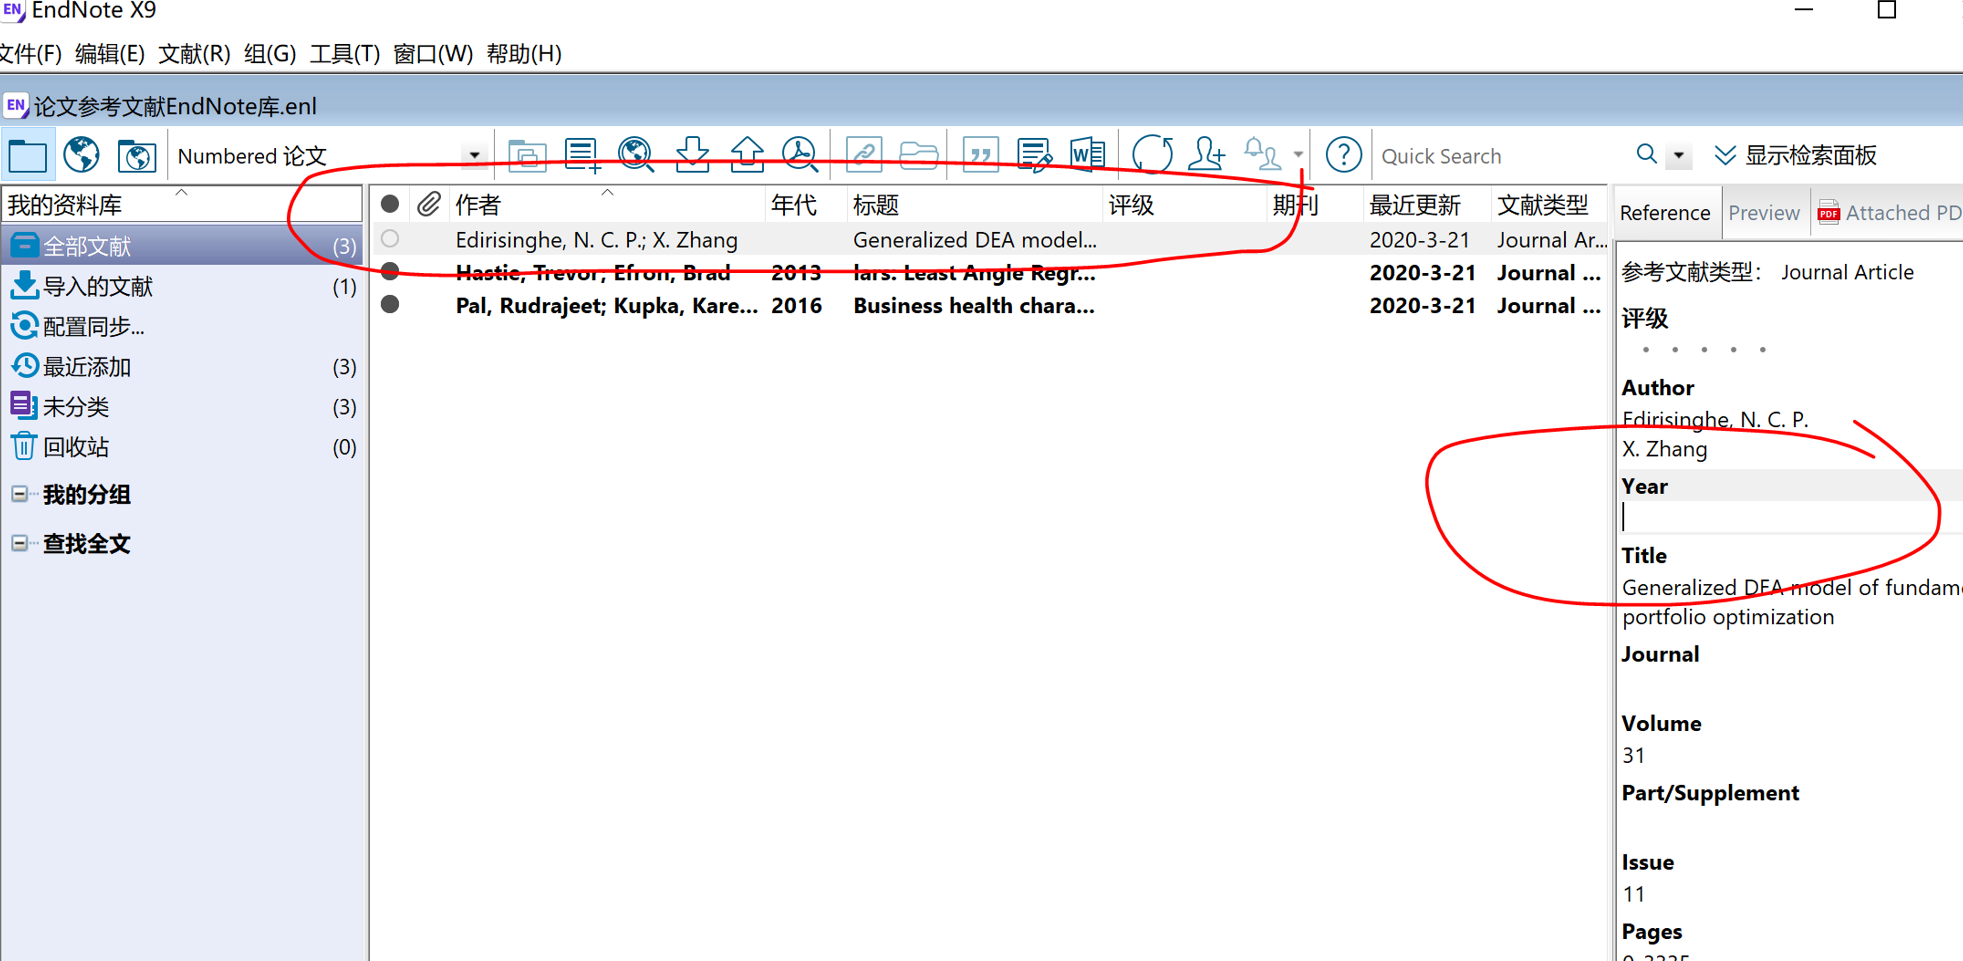The width and height of the screenshot is (1963, 961).
Task: Open Activity Feed dropdown arrow
Action: 1297,155
